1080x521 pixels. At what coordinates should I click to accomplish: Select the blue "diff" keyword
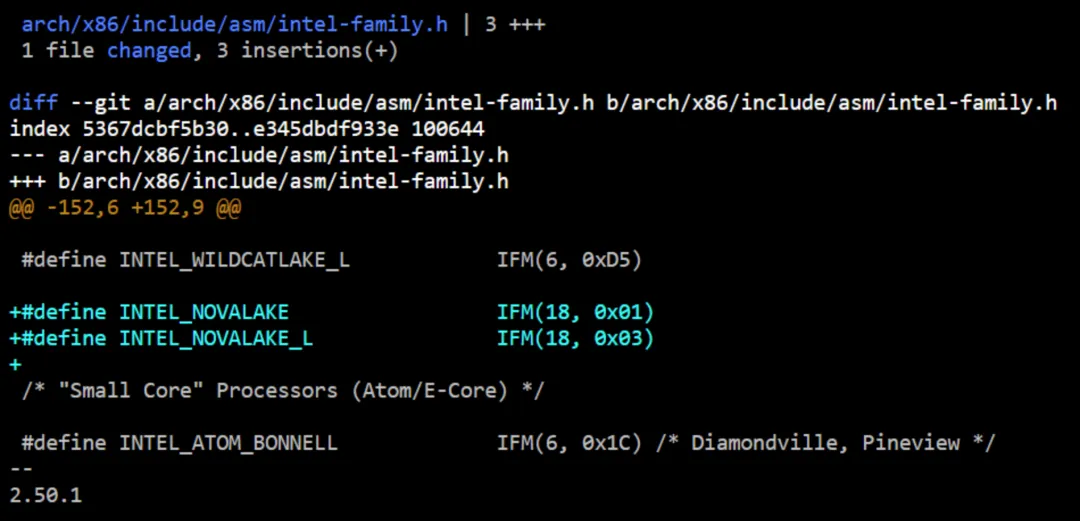pyautogui.click(x=33, y=103)
